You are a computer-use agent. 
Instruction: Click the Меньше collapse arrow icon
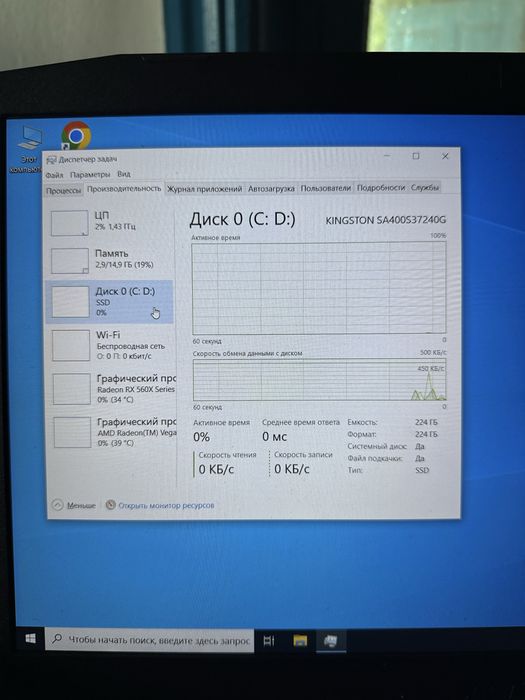pos(58,505)
